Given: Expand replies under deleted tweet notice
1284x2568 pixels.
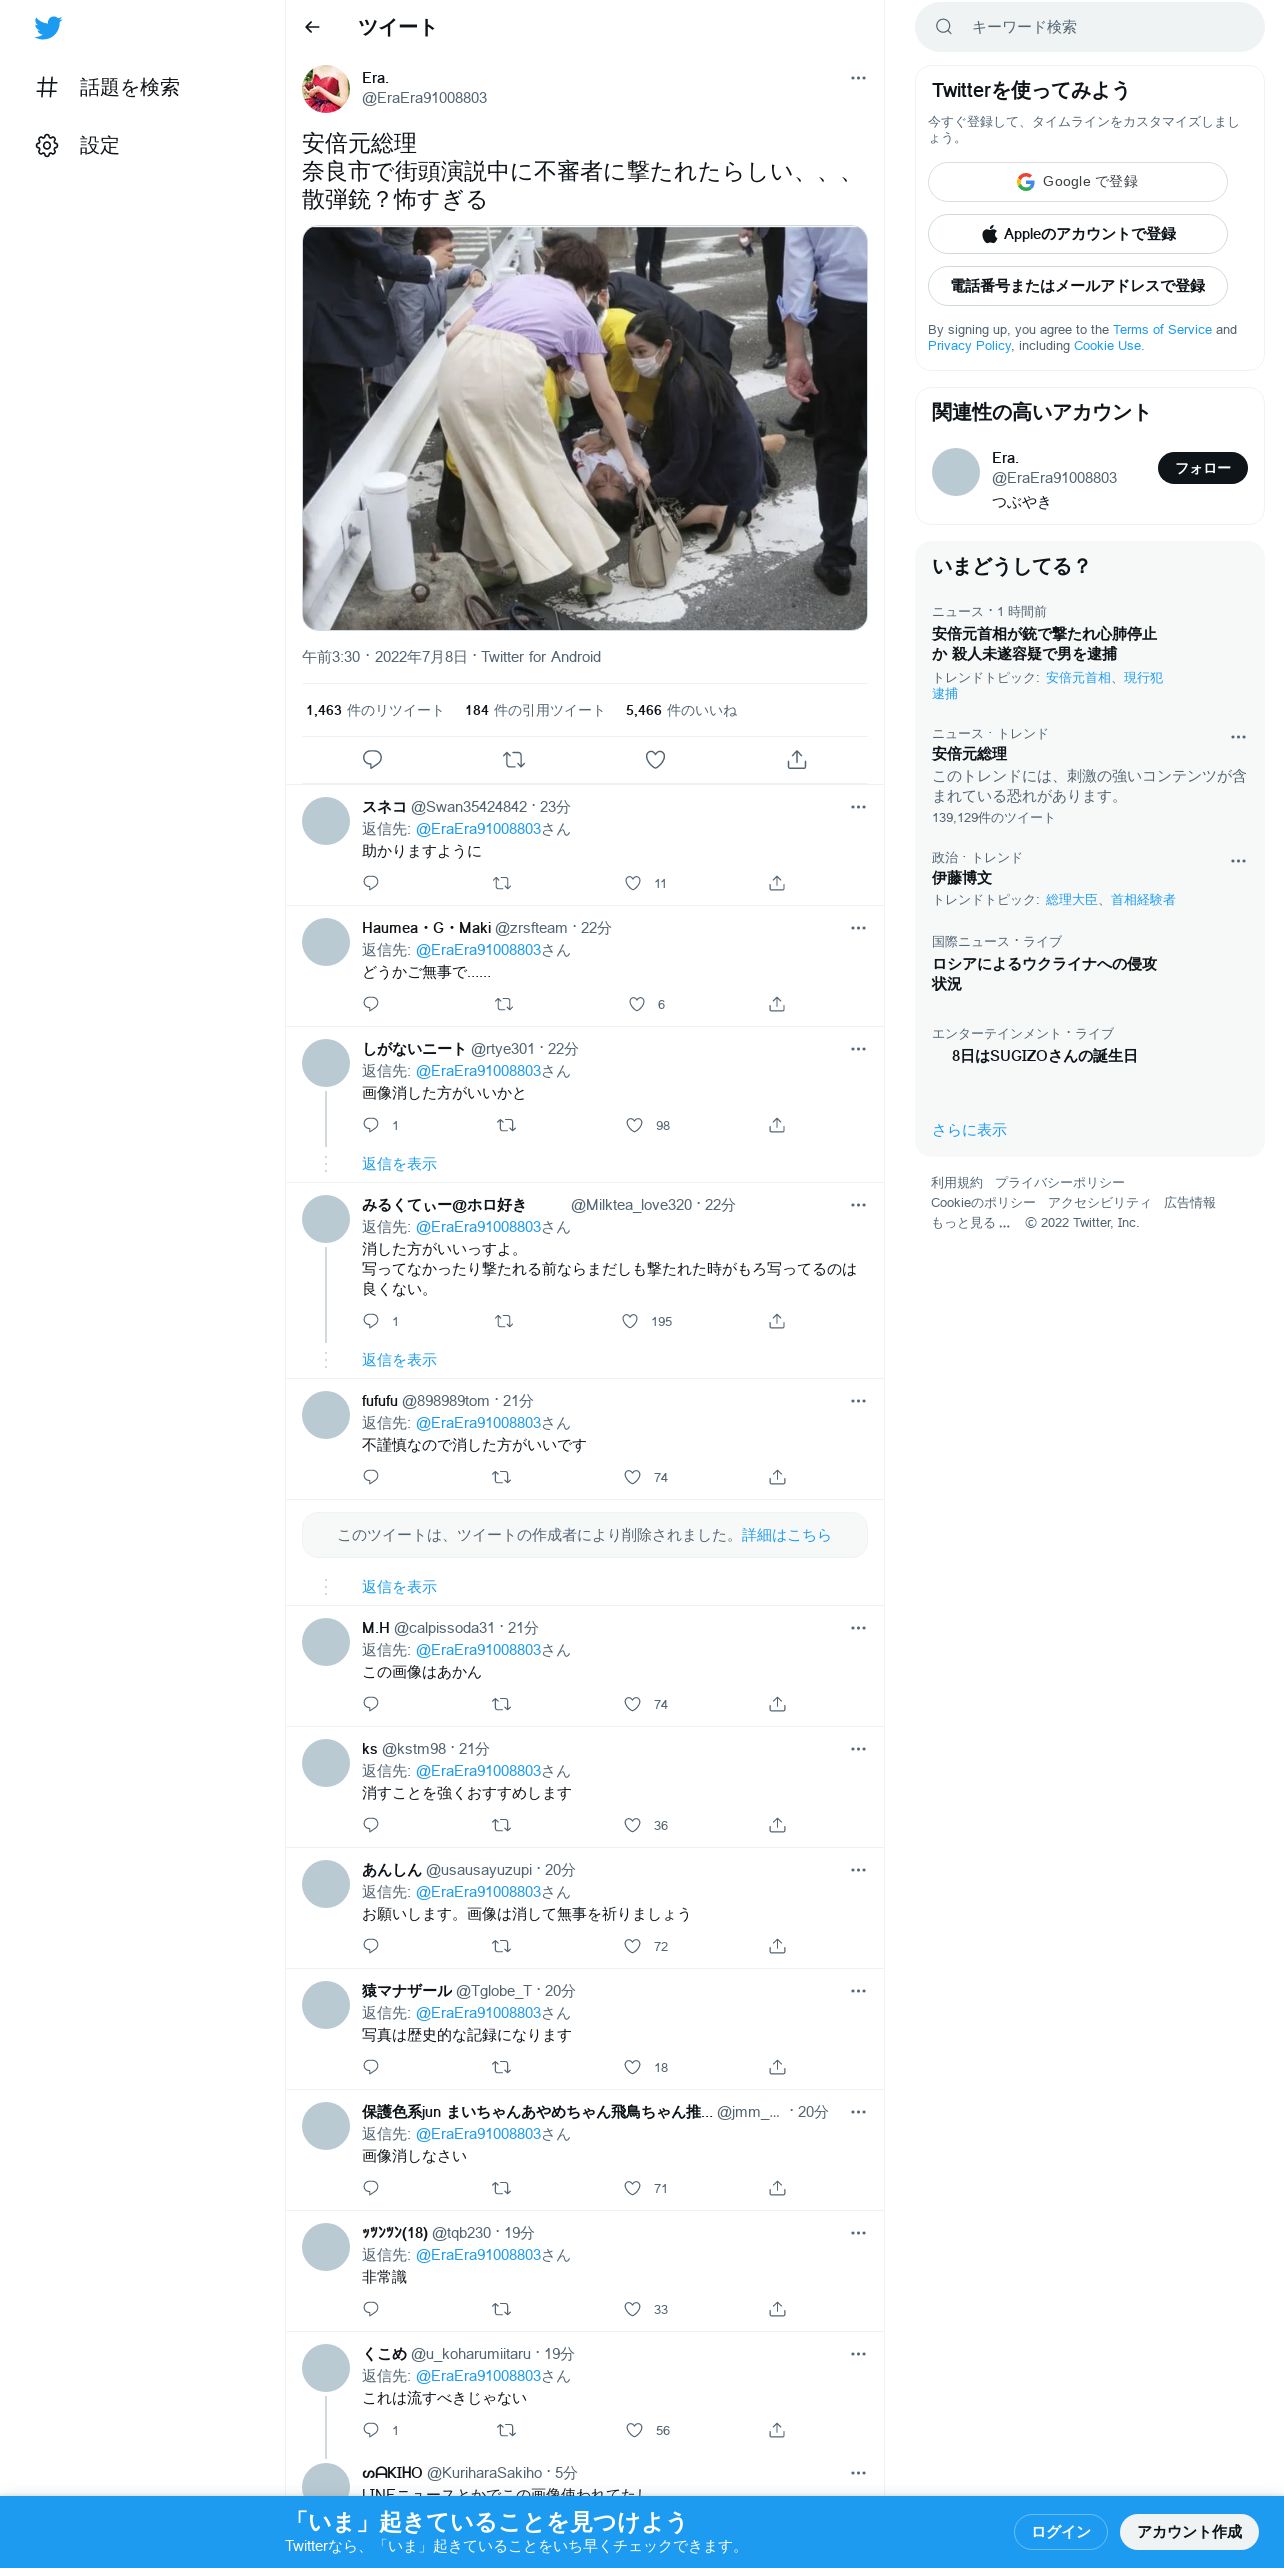Looking at the screenshot, I should [x=399, y=1587].
